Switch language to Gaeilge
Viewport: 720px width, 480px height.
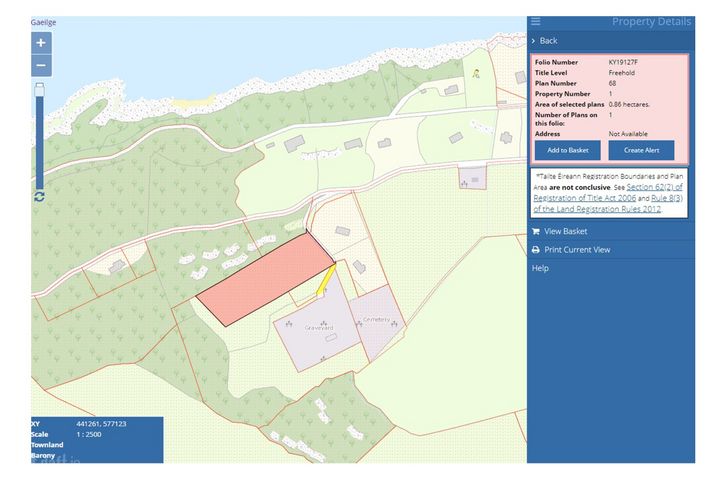click(43, 21)
